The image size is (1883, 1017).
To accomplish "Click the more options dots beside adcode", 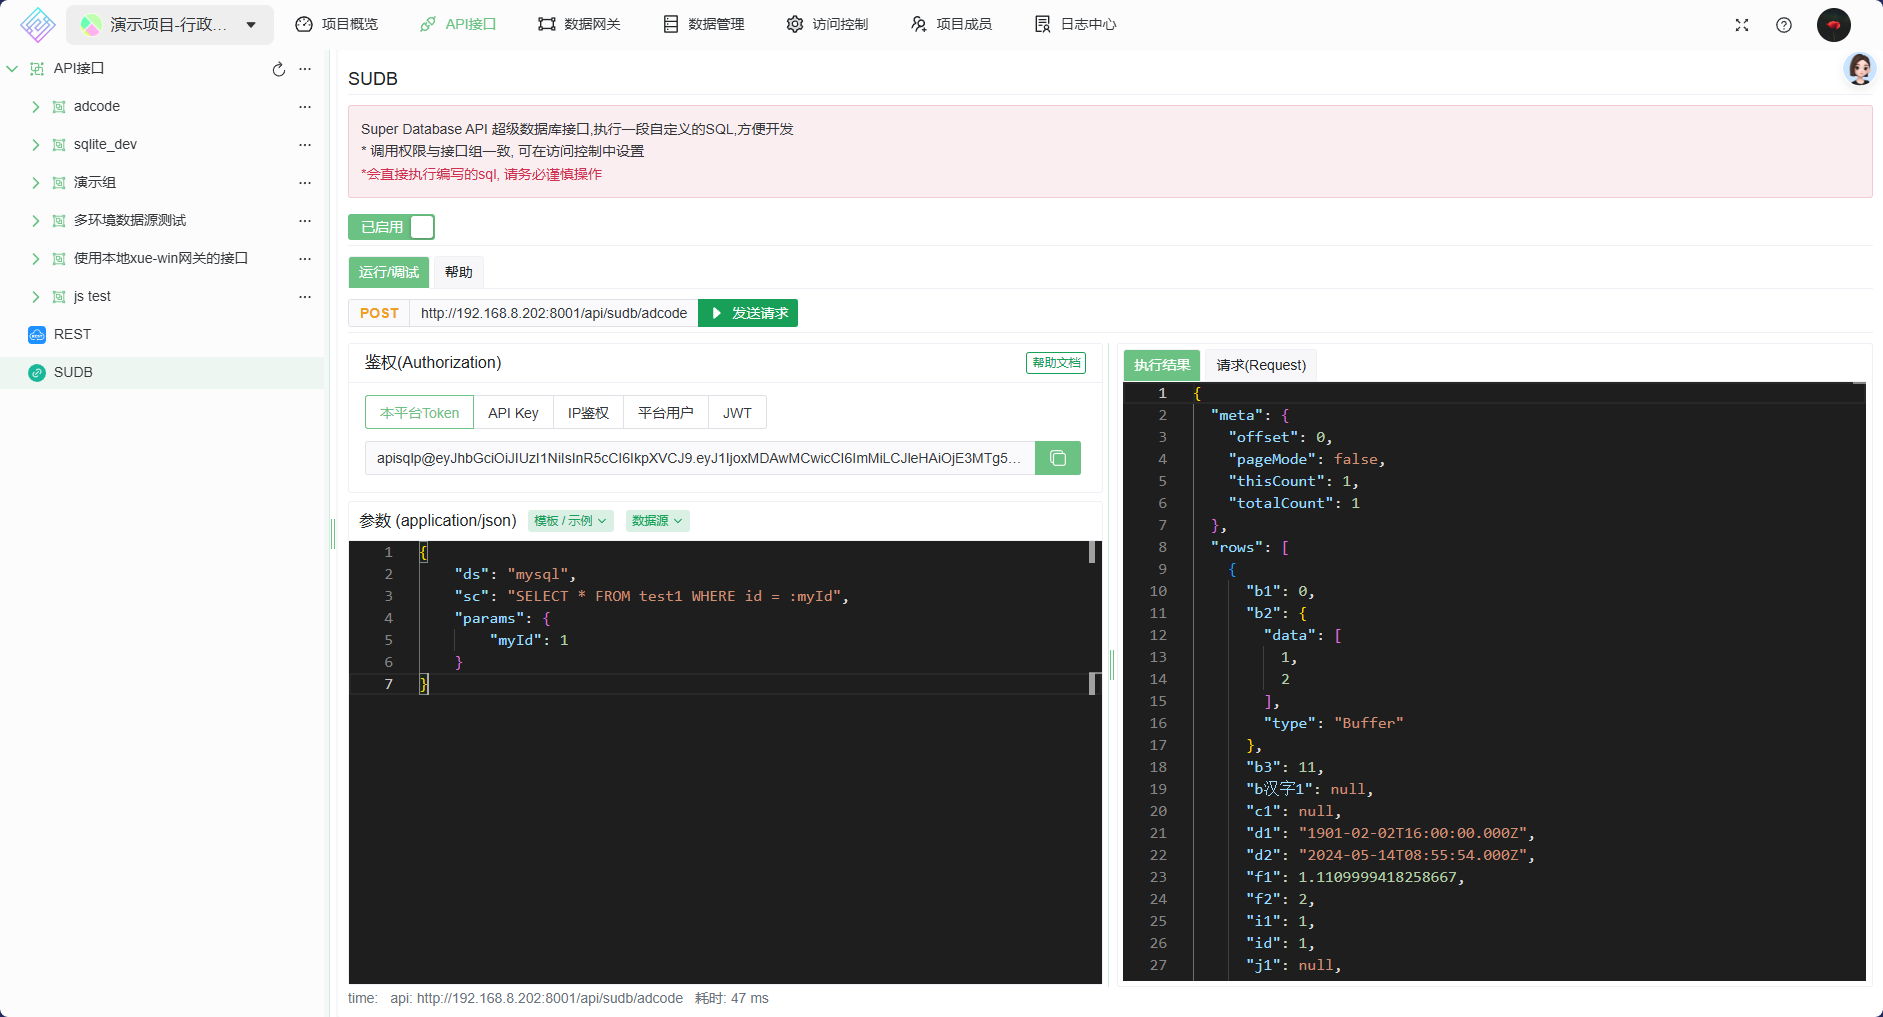I will click(x=305, y=107).
